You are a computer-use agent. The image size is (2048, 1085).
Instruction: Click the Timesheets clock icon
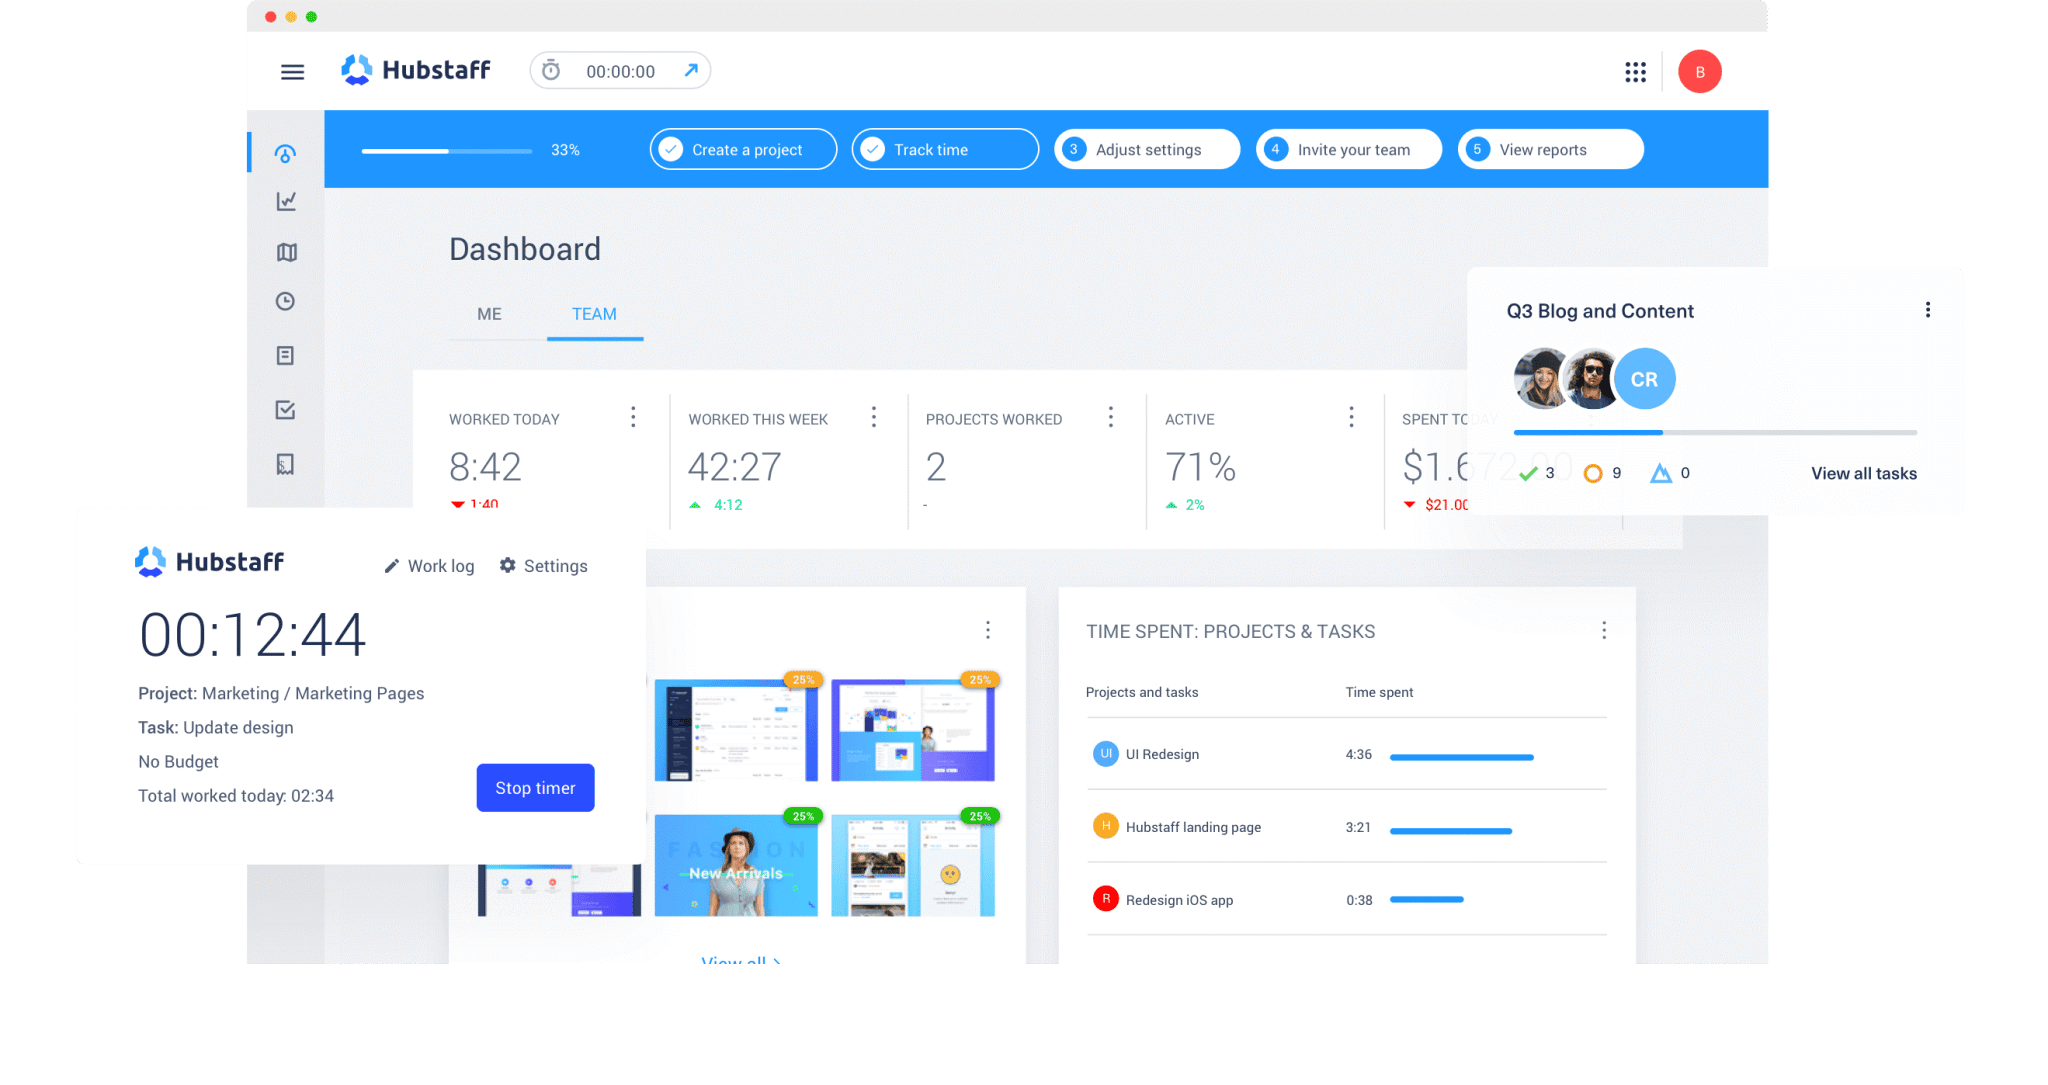click(x=286, y=301)
